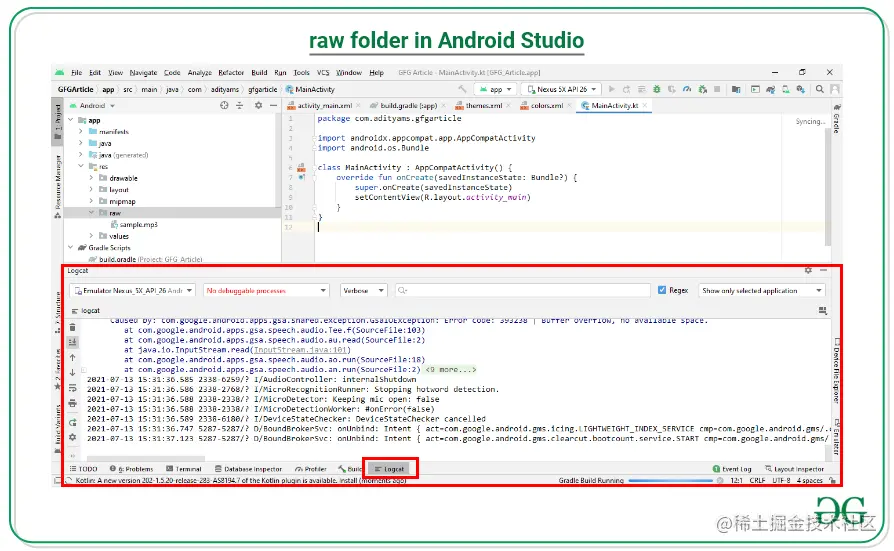This screenshot has width=894, height=551.
Task: Click the Stop square icon in toolbar
Action: (x=717, y=89)
